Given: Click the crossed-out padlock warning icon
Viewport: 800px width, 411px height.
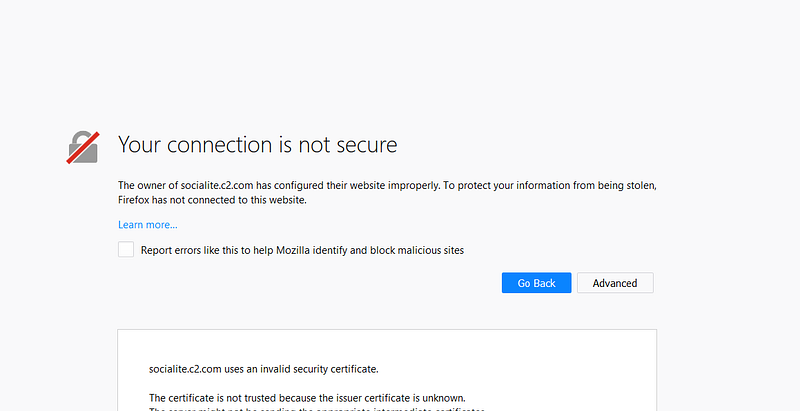Looking at the screenshot, I should click(x=83, y=147).
